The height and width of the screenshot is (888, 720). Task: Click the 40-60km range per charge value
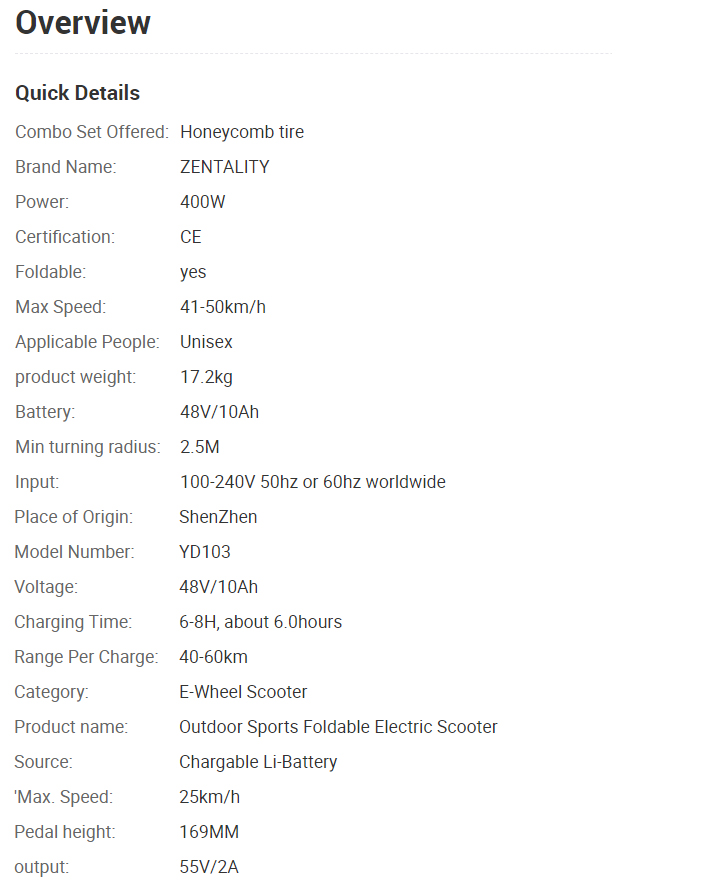click(x=214, y=657)
